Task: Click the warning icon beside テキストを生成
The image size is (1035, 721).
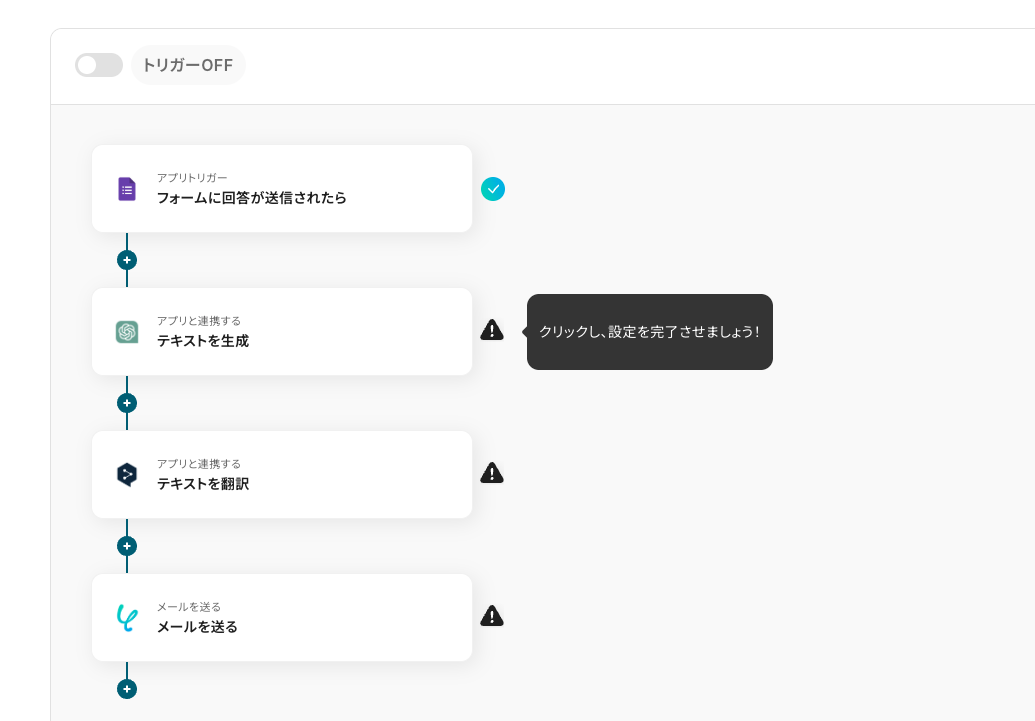Action: 492,330
